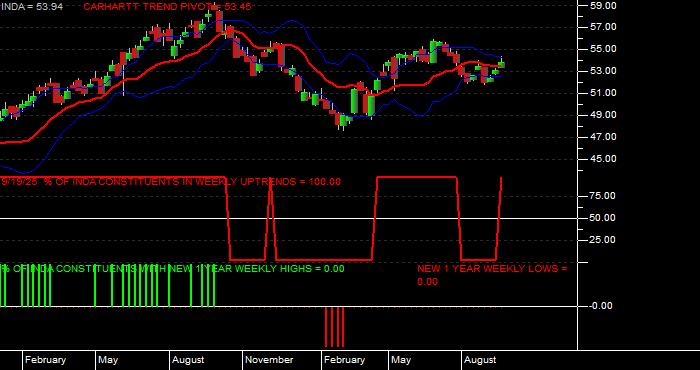Click the 50.00 uptrend axis value

pyautogui.click(x=603, y=218)
